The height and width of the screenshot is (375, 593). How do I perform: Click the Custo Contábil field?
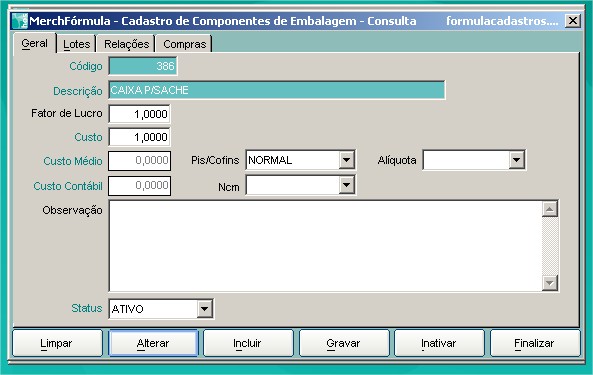pos(140,186)
